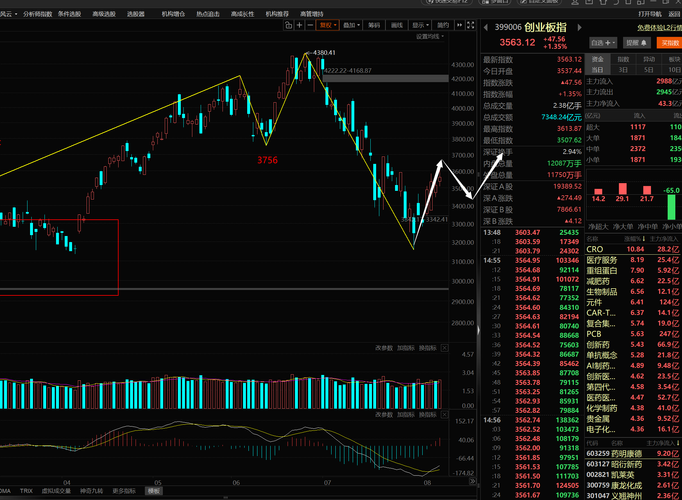Open 分析师指数 menu item
This screenshot has width=682, height=500.
click(x=37, y=14)
